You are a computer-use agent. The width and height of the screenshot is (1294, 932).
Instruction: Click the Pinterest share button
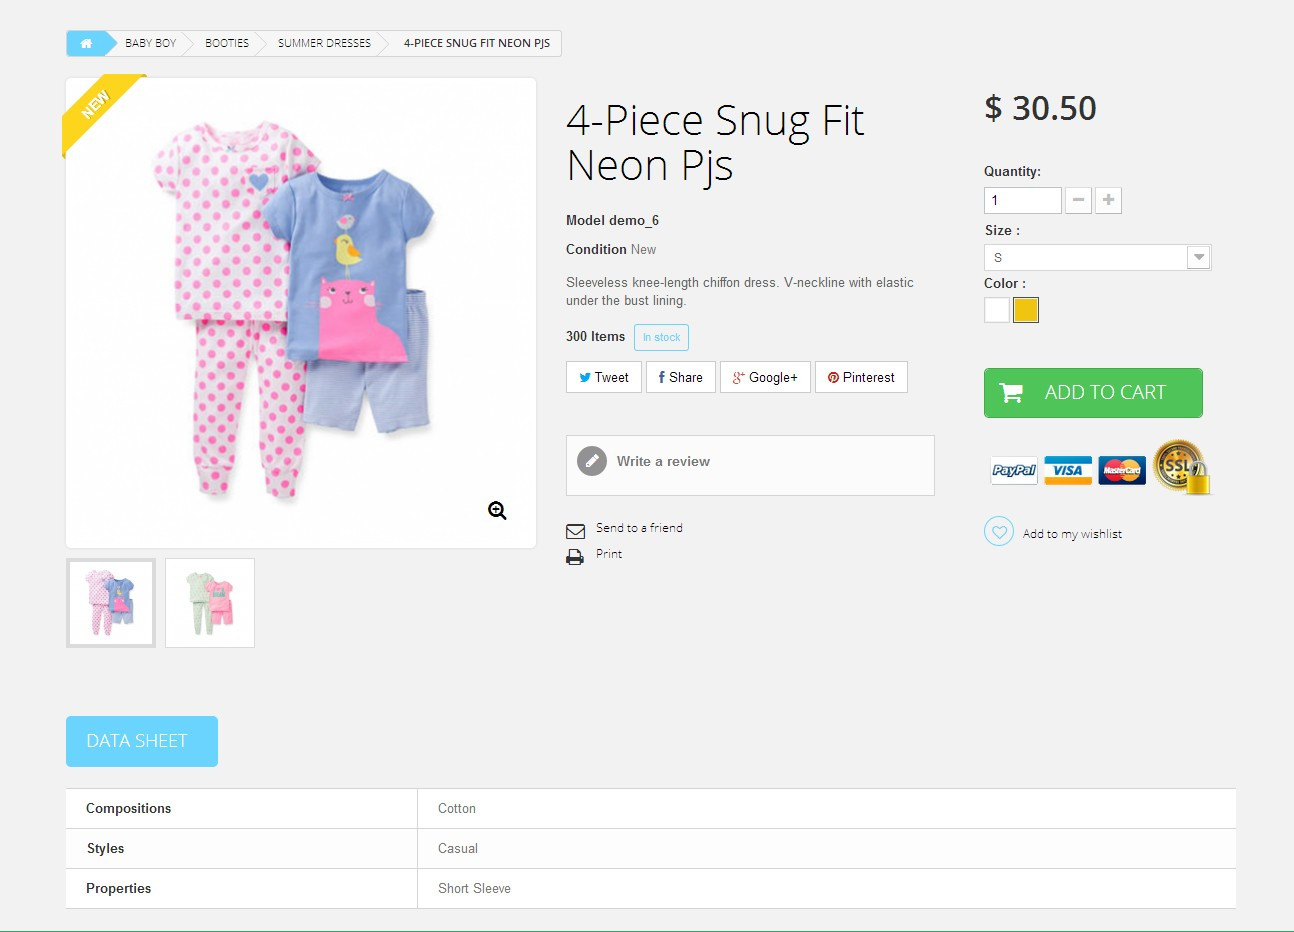tap(861, 377)
